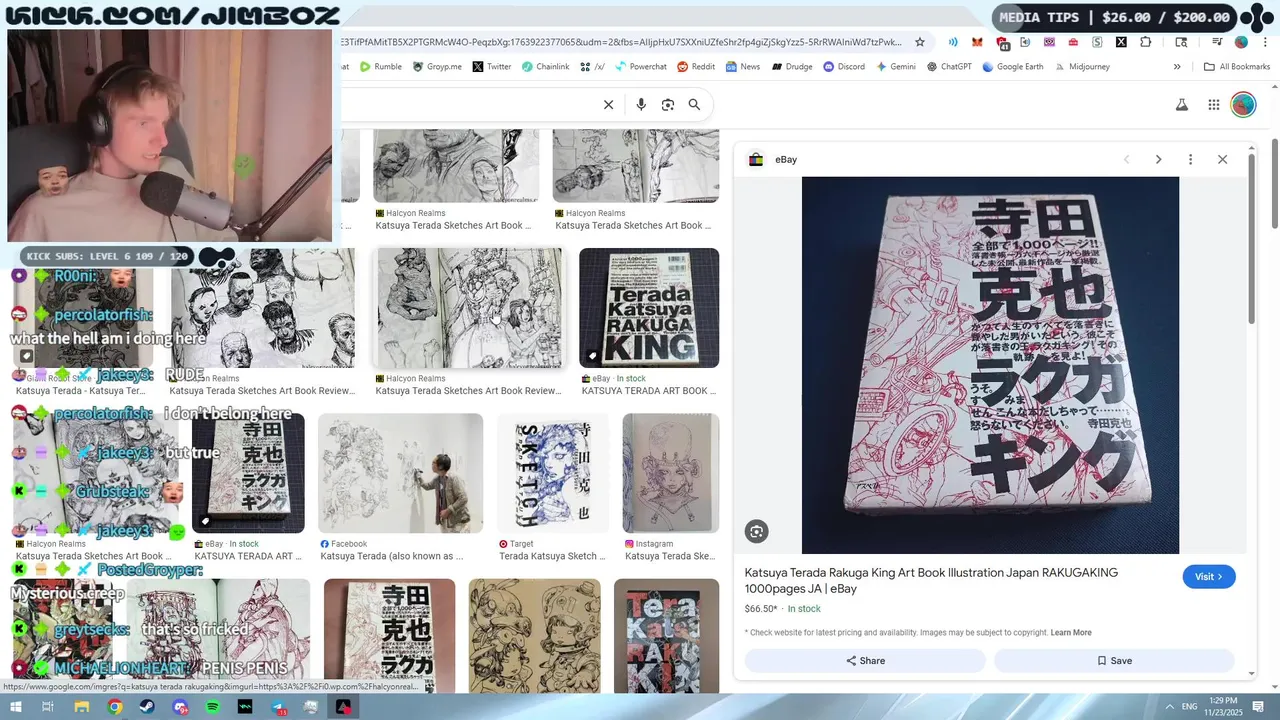Open the Windows Start menu
This screenshot has width=1280, height=720.
point(16,707)
